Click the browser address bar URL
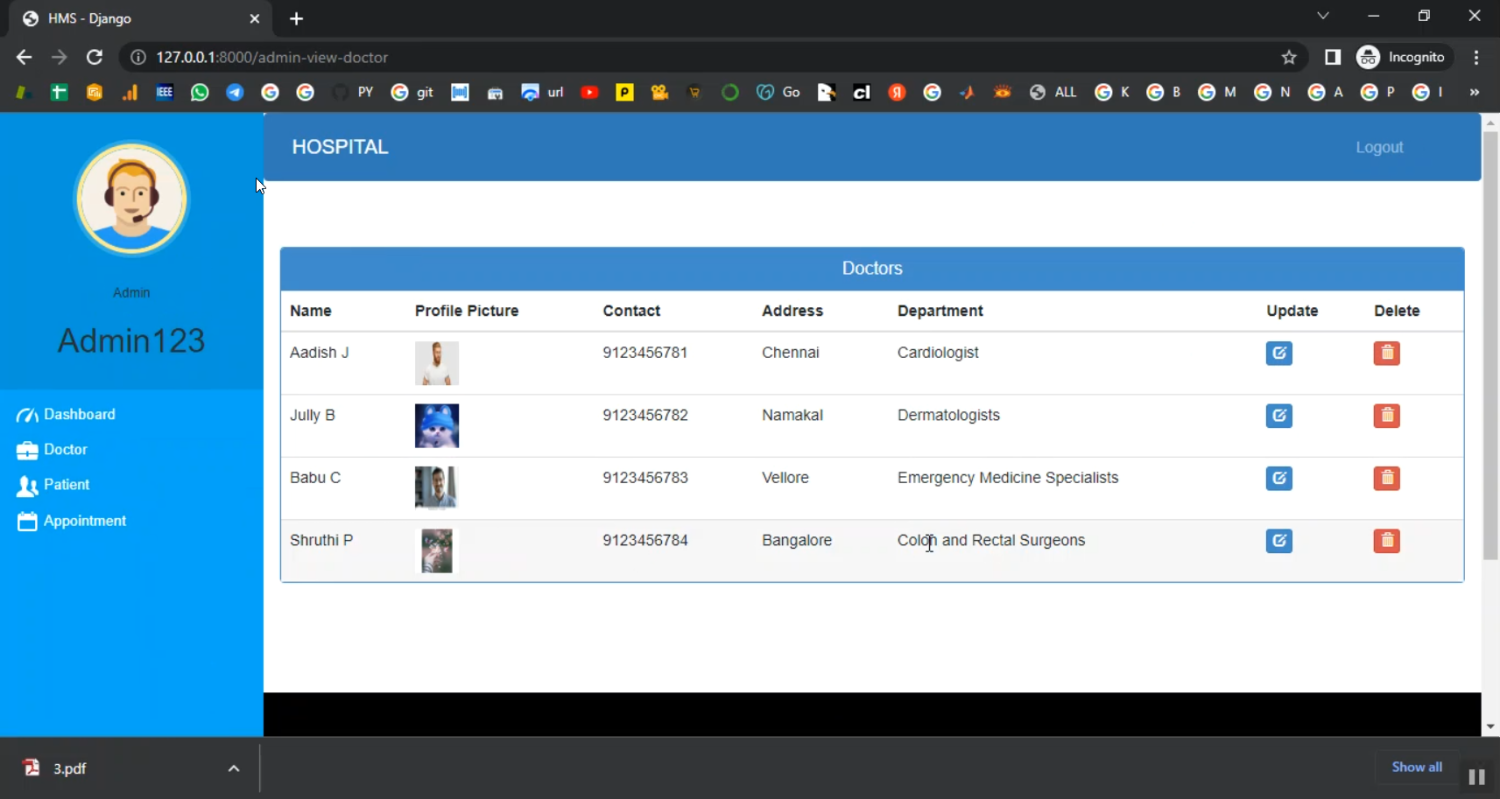 click(x=272, y=57)
